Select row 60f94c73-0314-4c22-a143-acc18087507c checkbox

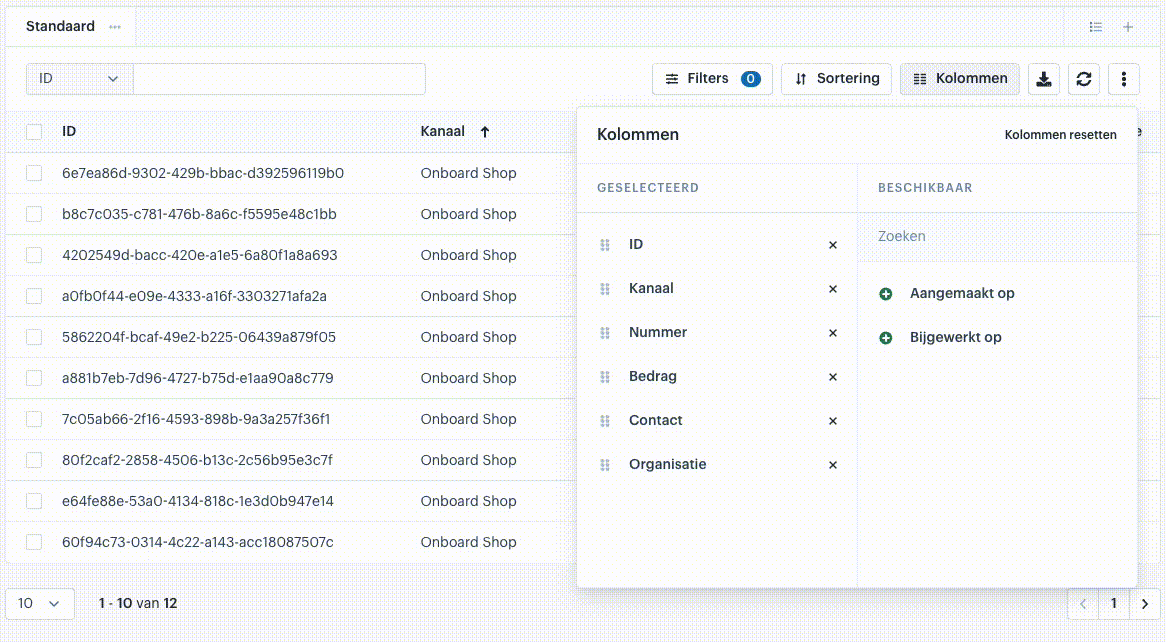[34, 541]
